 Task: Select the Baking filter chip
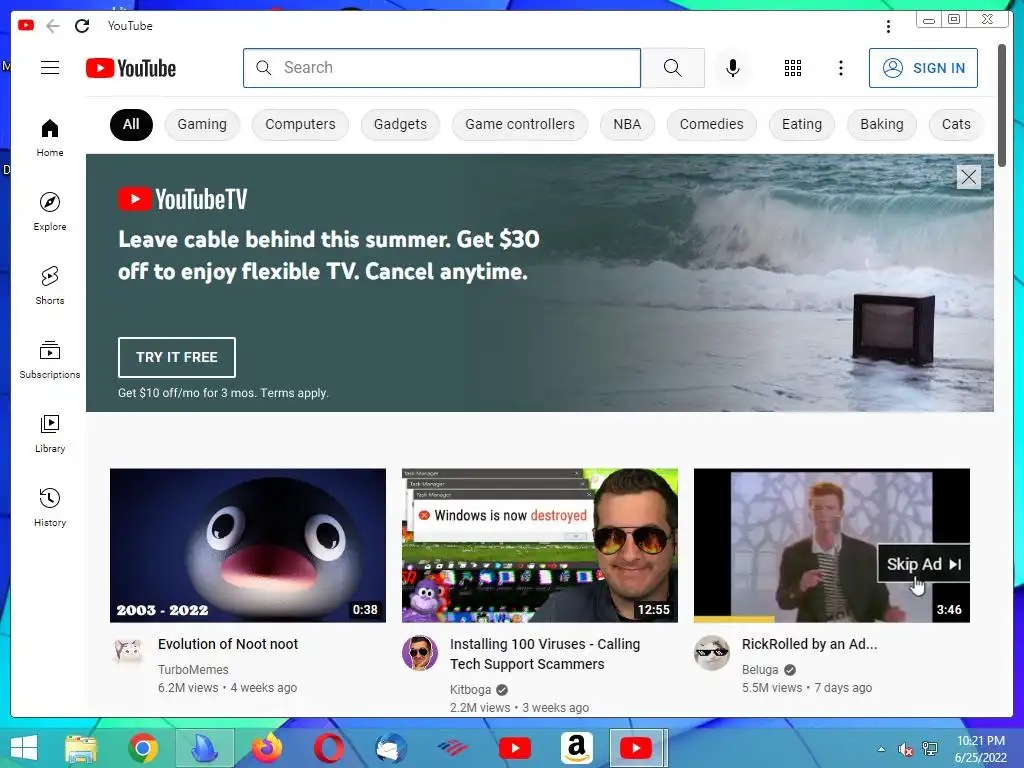pos(882,125)
